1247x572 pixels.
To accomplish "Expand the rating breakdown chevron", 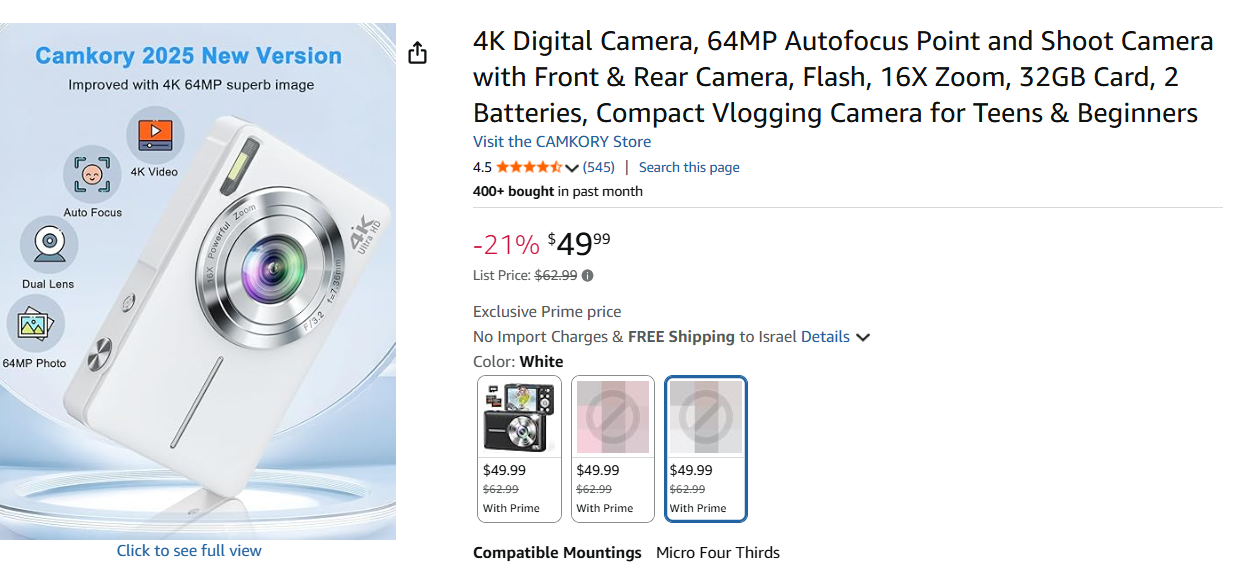I will pyautogui.click(x=572, y=168).
